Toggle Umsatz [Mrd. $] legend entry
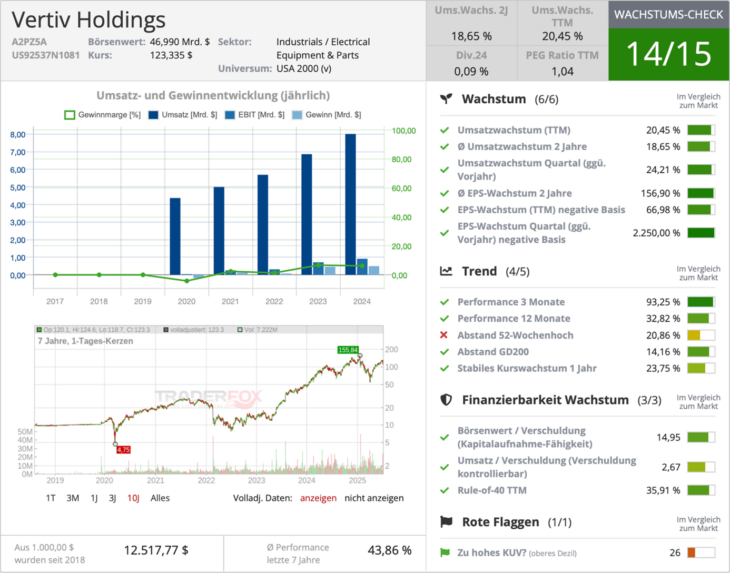Viewport: 730px width, 573px height. coord(182,115)
